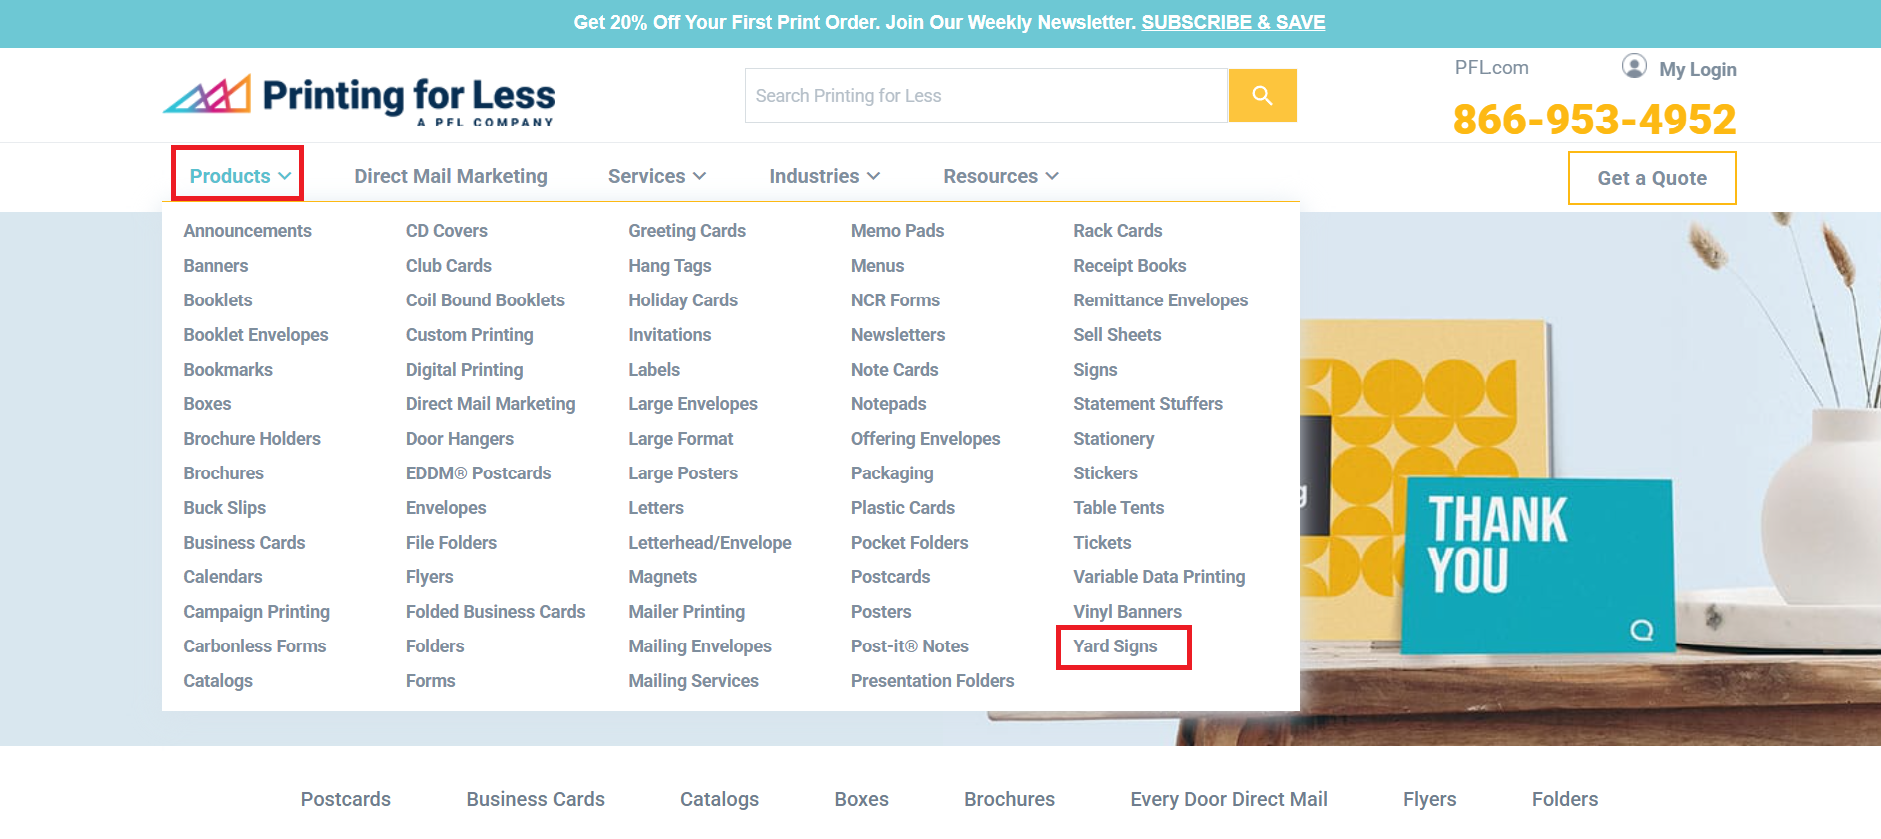Choose Memo Pads from the menu
The image size is (1881, 839).
(x=897, y=231)
